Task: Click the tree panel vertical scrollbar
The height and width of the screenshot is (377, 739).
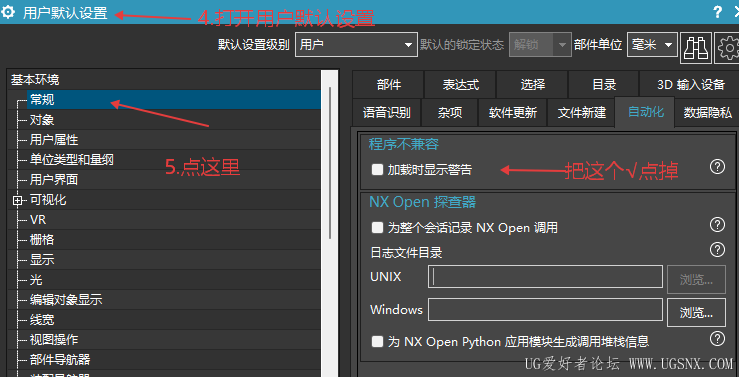Action: click(x=329, y=163)
